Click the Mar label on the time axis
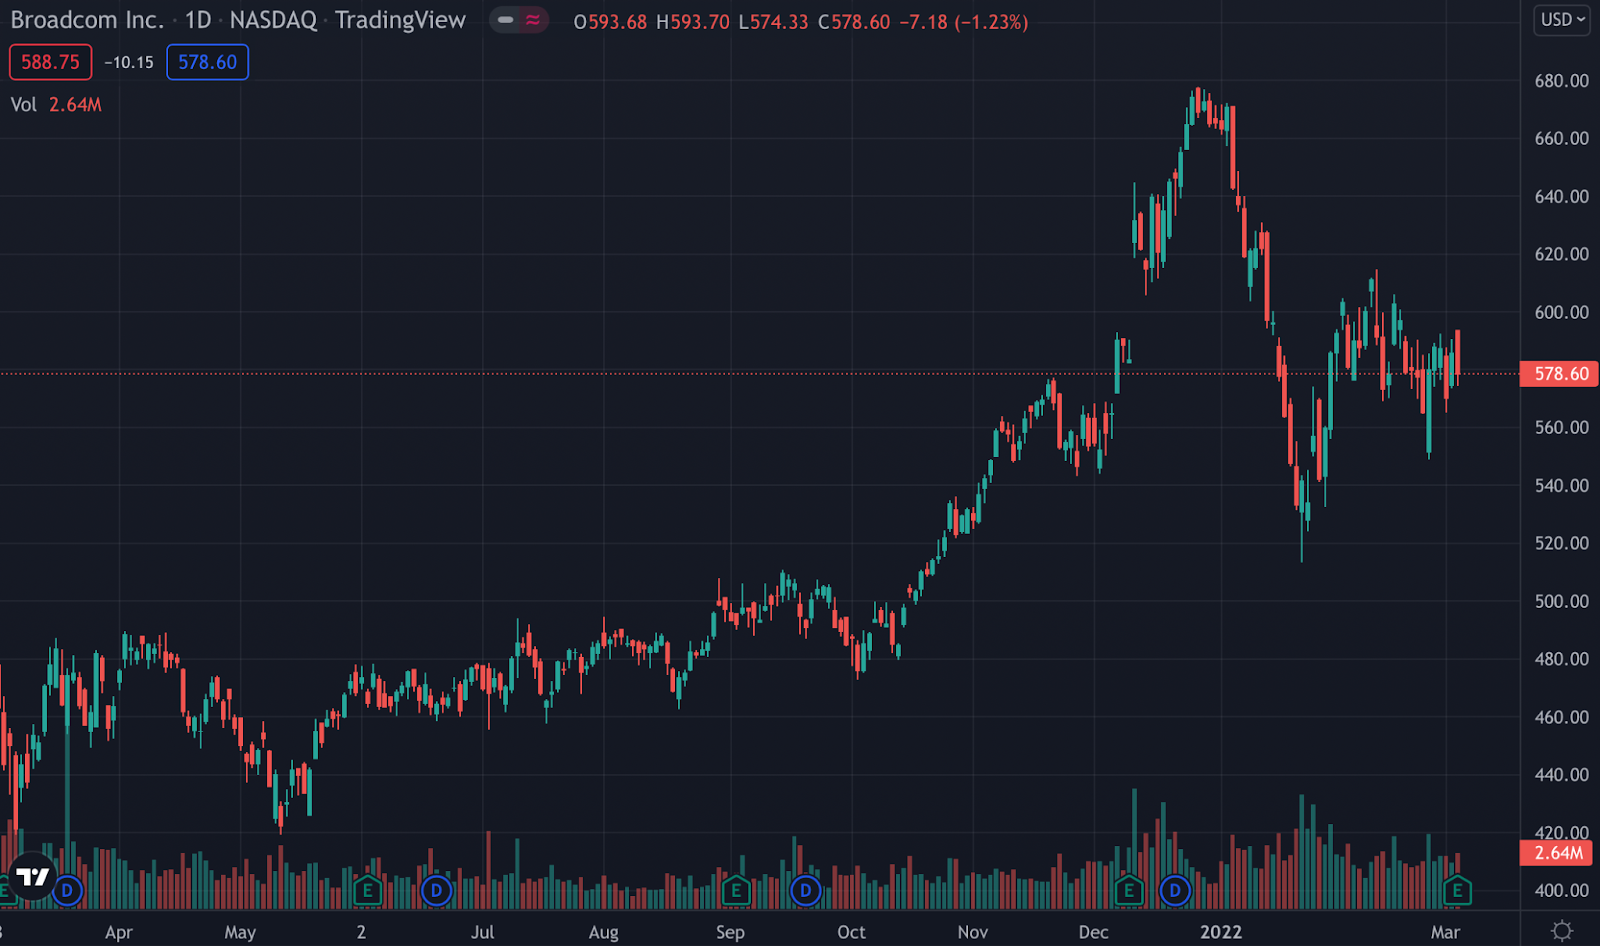 [1445, 932]
